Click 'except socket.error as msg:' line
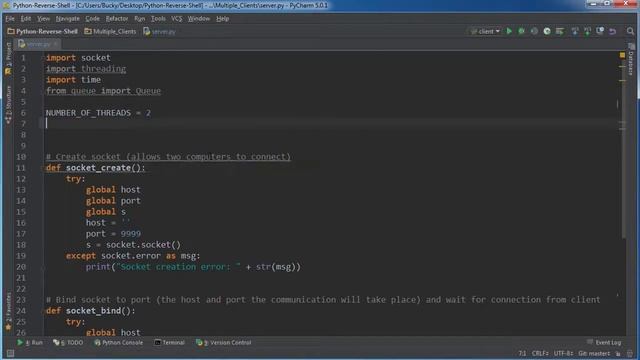This screenshot has width=640, height=360. click(x=133, y=256)
